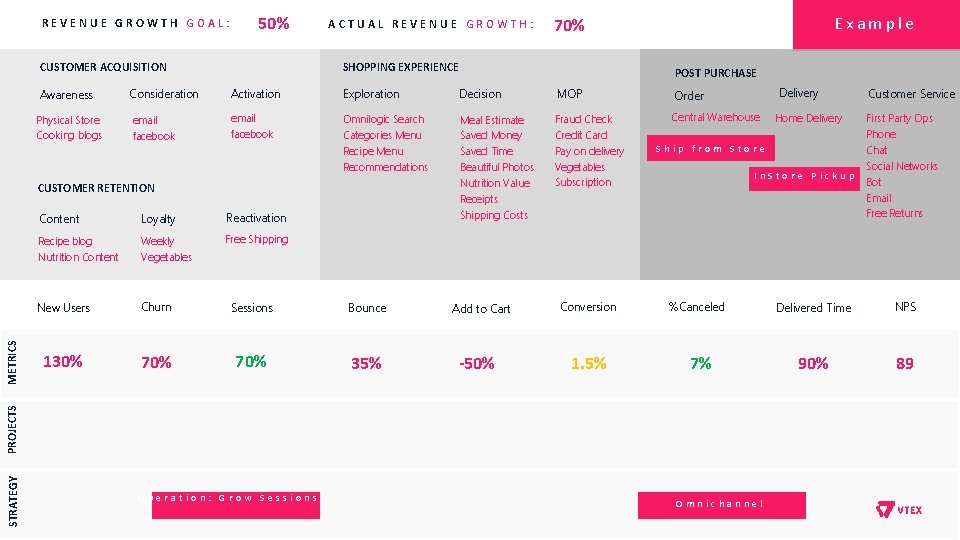Viewport: 960px width, 540px height.
Task: Select the STRATEGY vertical row label
Action: tap(12, 501)
